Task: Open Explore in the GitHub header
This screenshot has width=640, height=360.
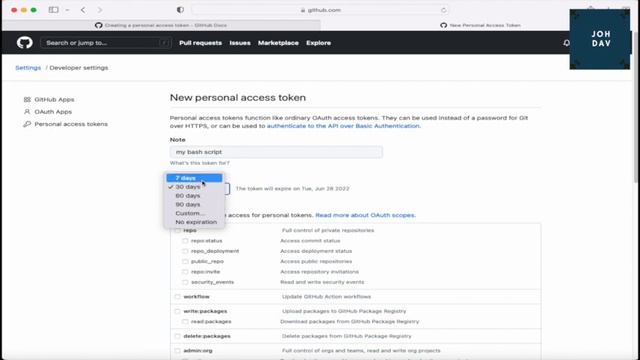Action: 318,43
